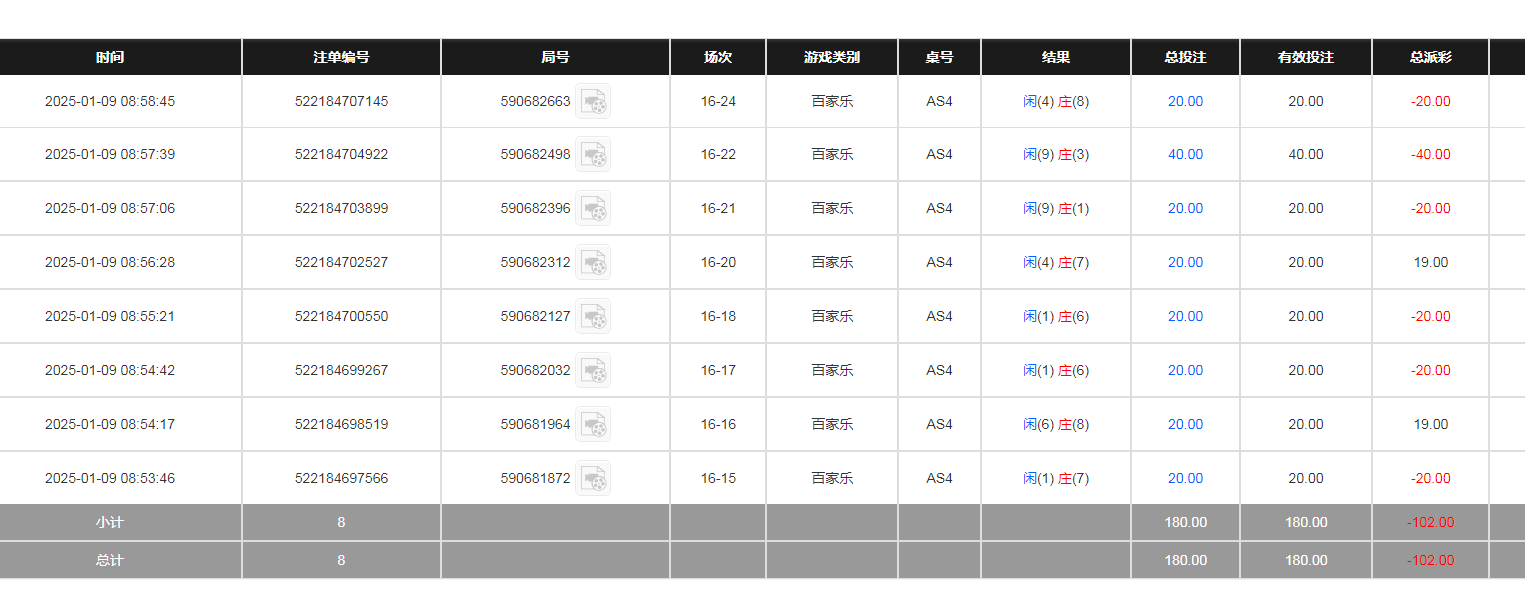Click total bet link for session 16-15

click(1185, 478)
